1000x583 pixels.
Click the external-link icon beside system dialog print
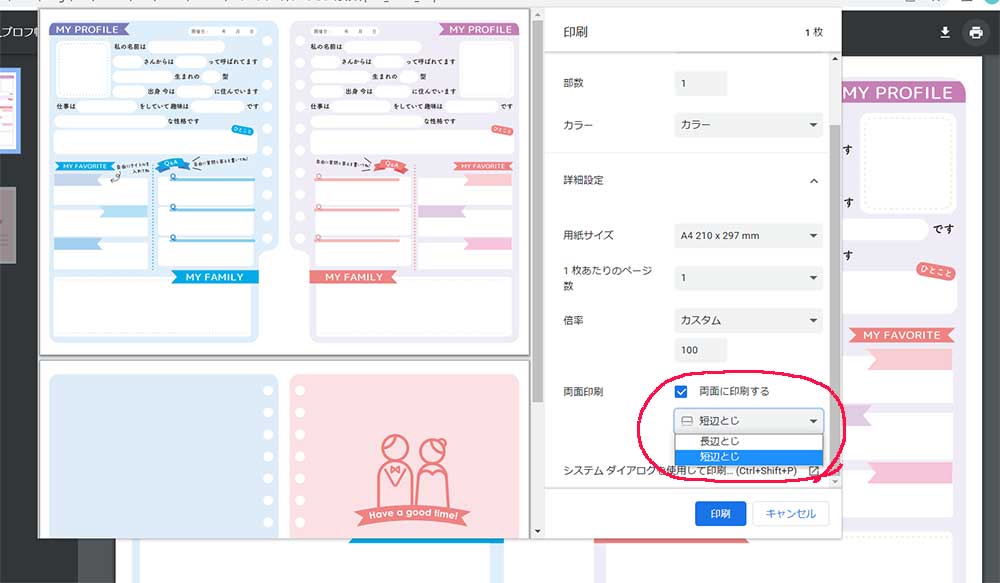tap(814, 470)
